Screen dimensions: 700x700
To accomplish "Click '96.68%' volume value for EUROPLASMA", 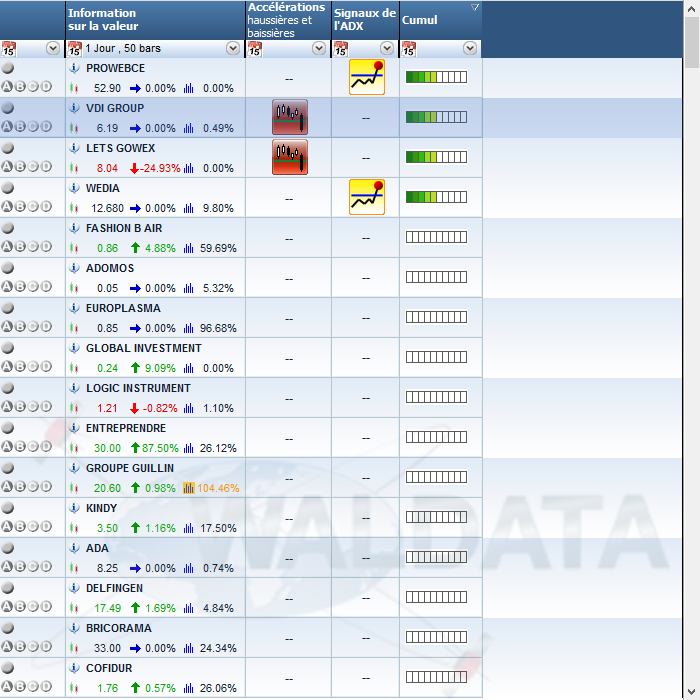I will pos(218,329).
